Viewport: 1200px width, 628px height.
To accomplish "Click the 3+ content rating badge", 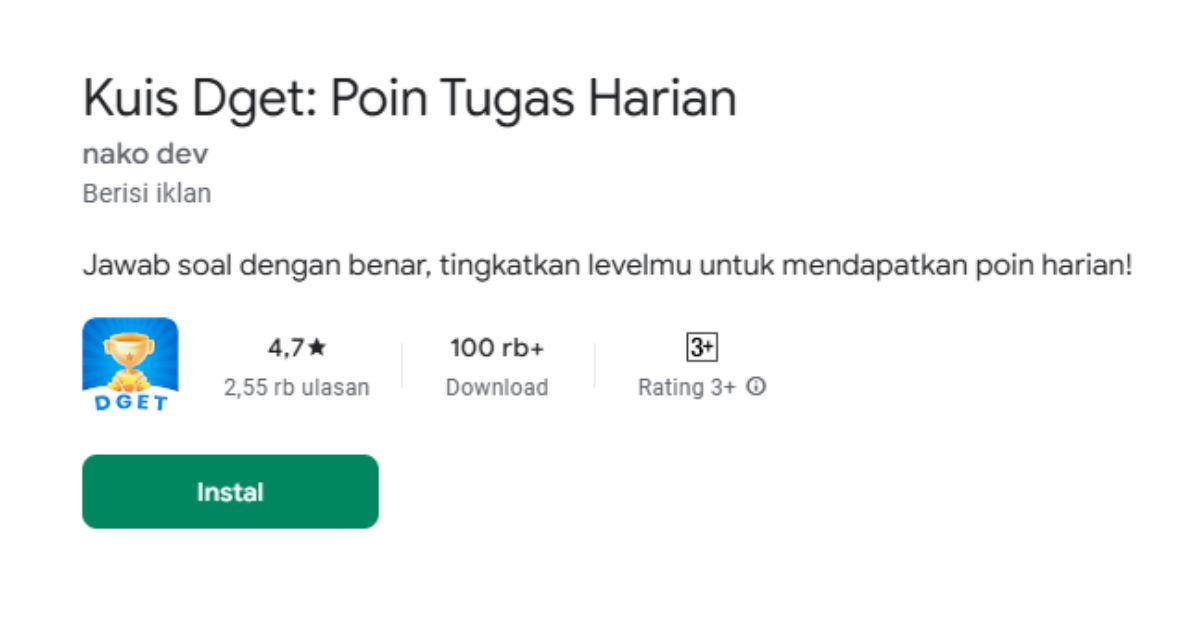I will tap(702, 347).
